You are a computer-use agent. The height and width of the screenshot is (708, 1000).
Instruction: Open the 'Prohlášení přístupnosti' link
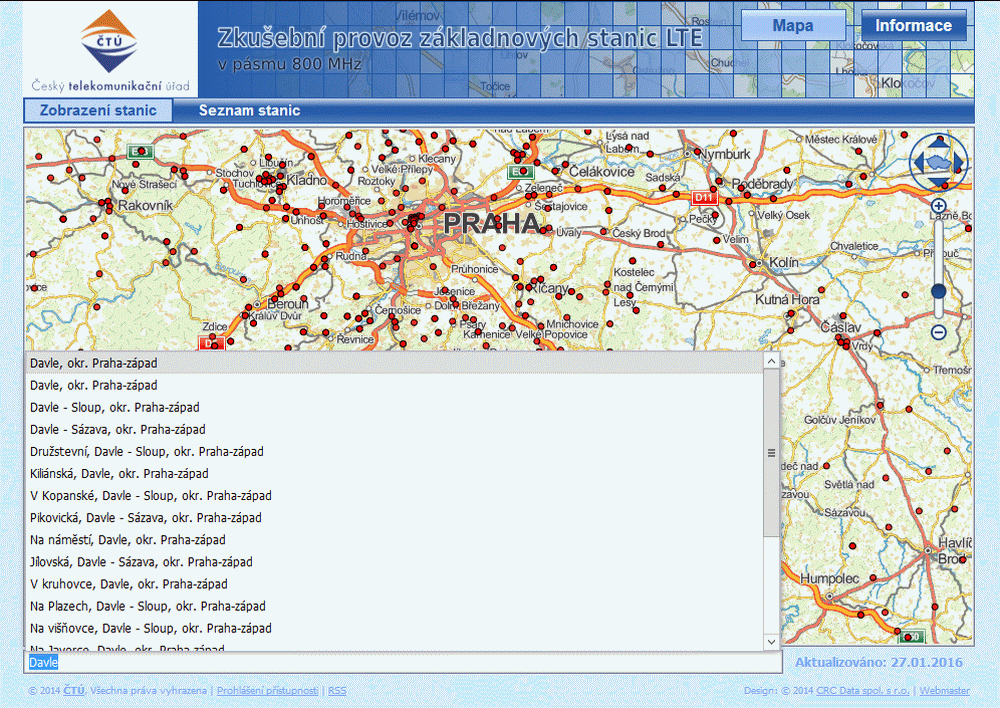click(268, 690)
